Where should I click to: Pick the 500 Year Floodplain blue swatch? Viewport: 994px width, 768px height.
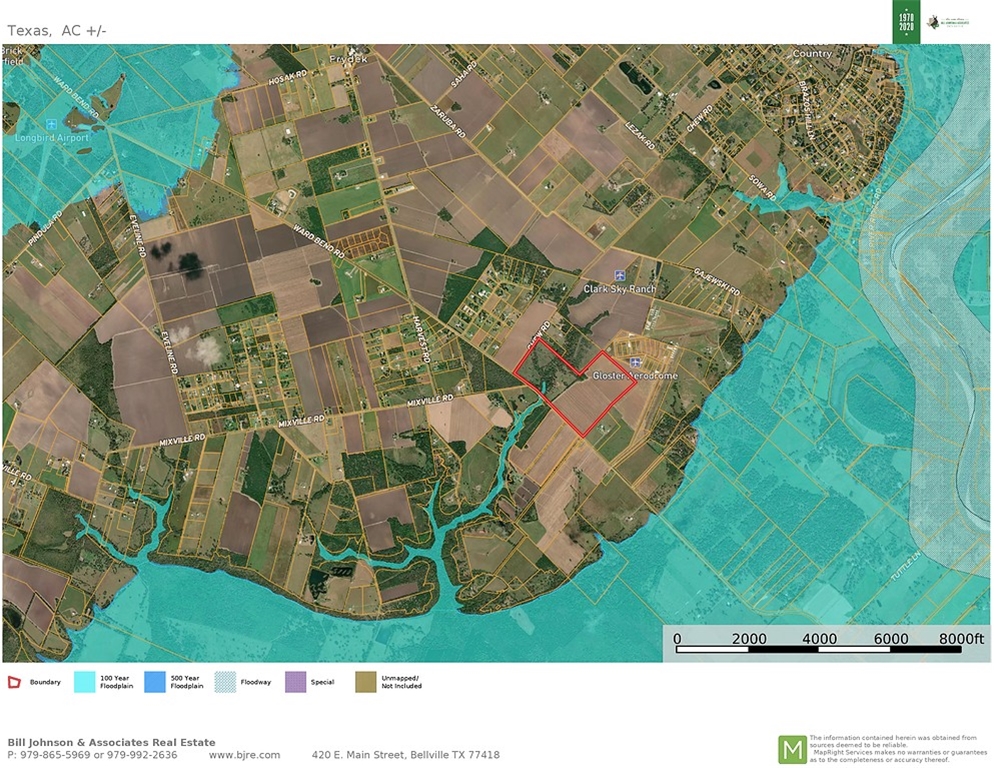[x=155, y=683]
